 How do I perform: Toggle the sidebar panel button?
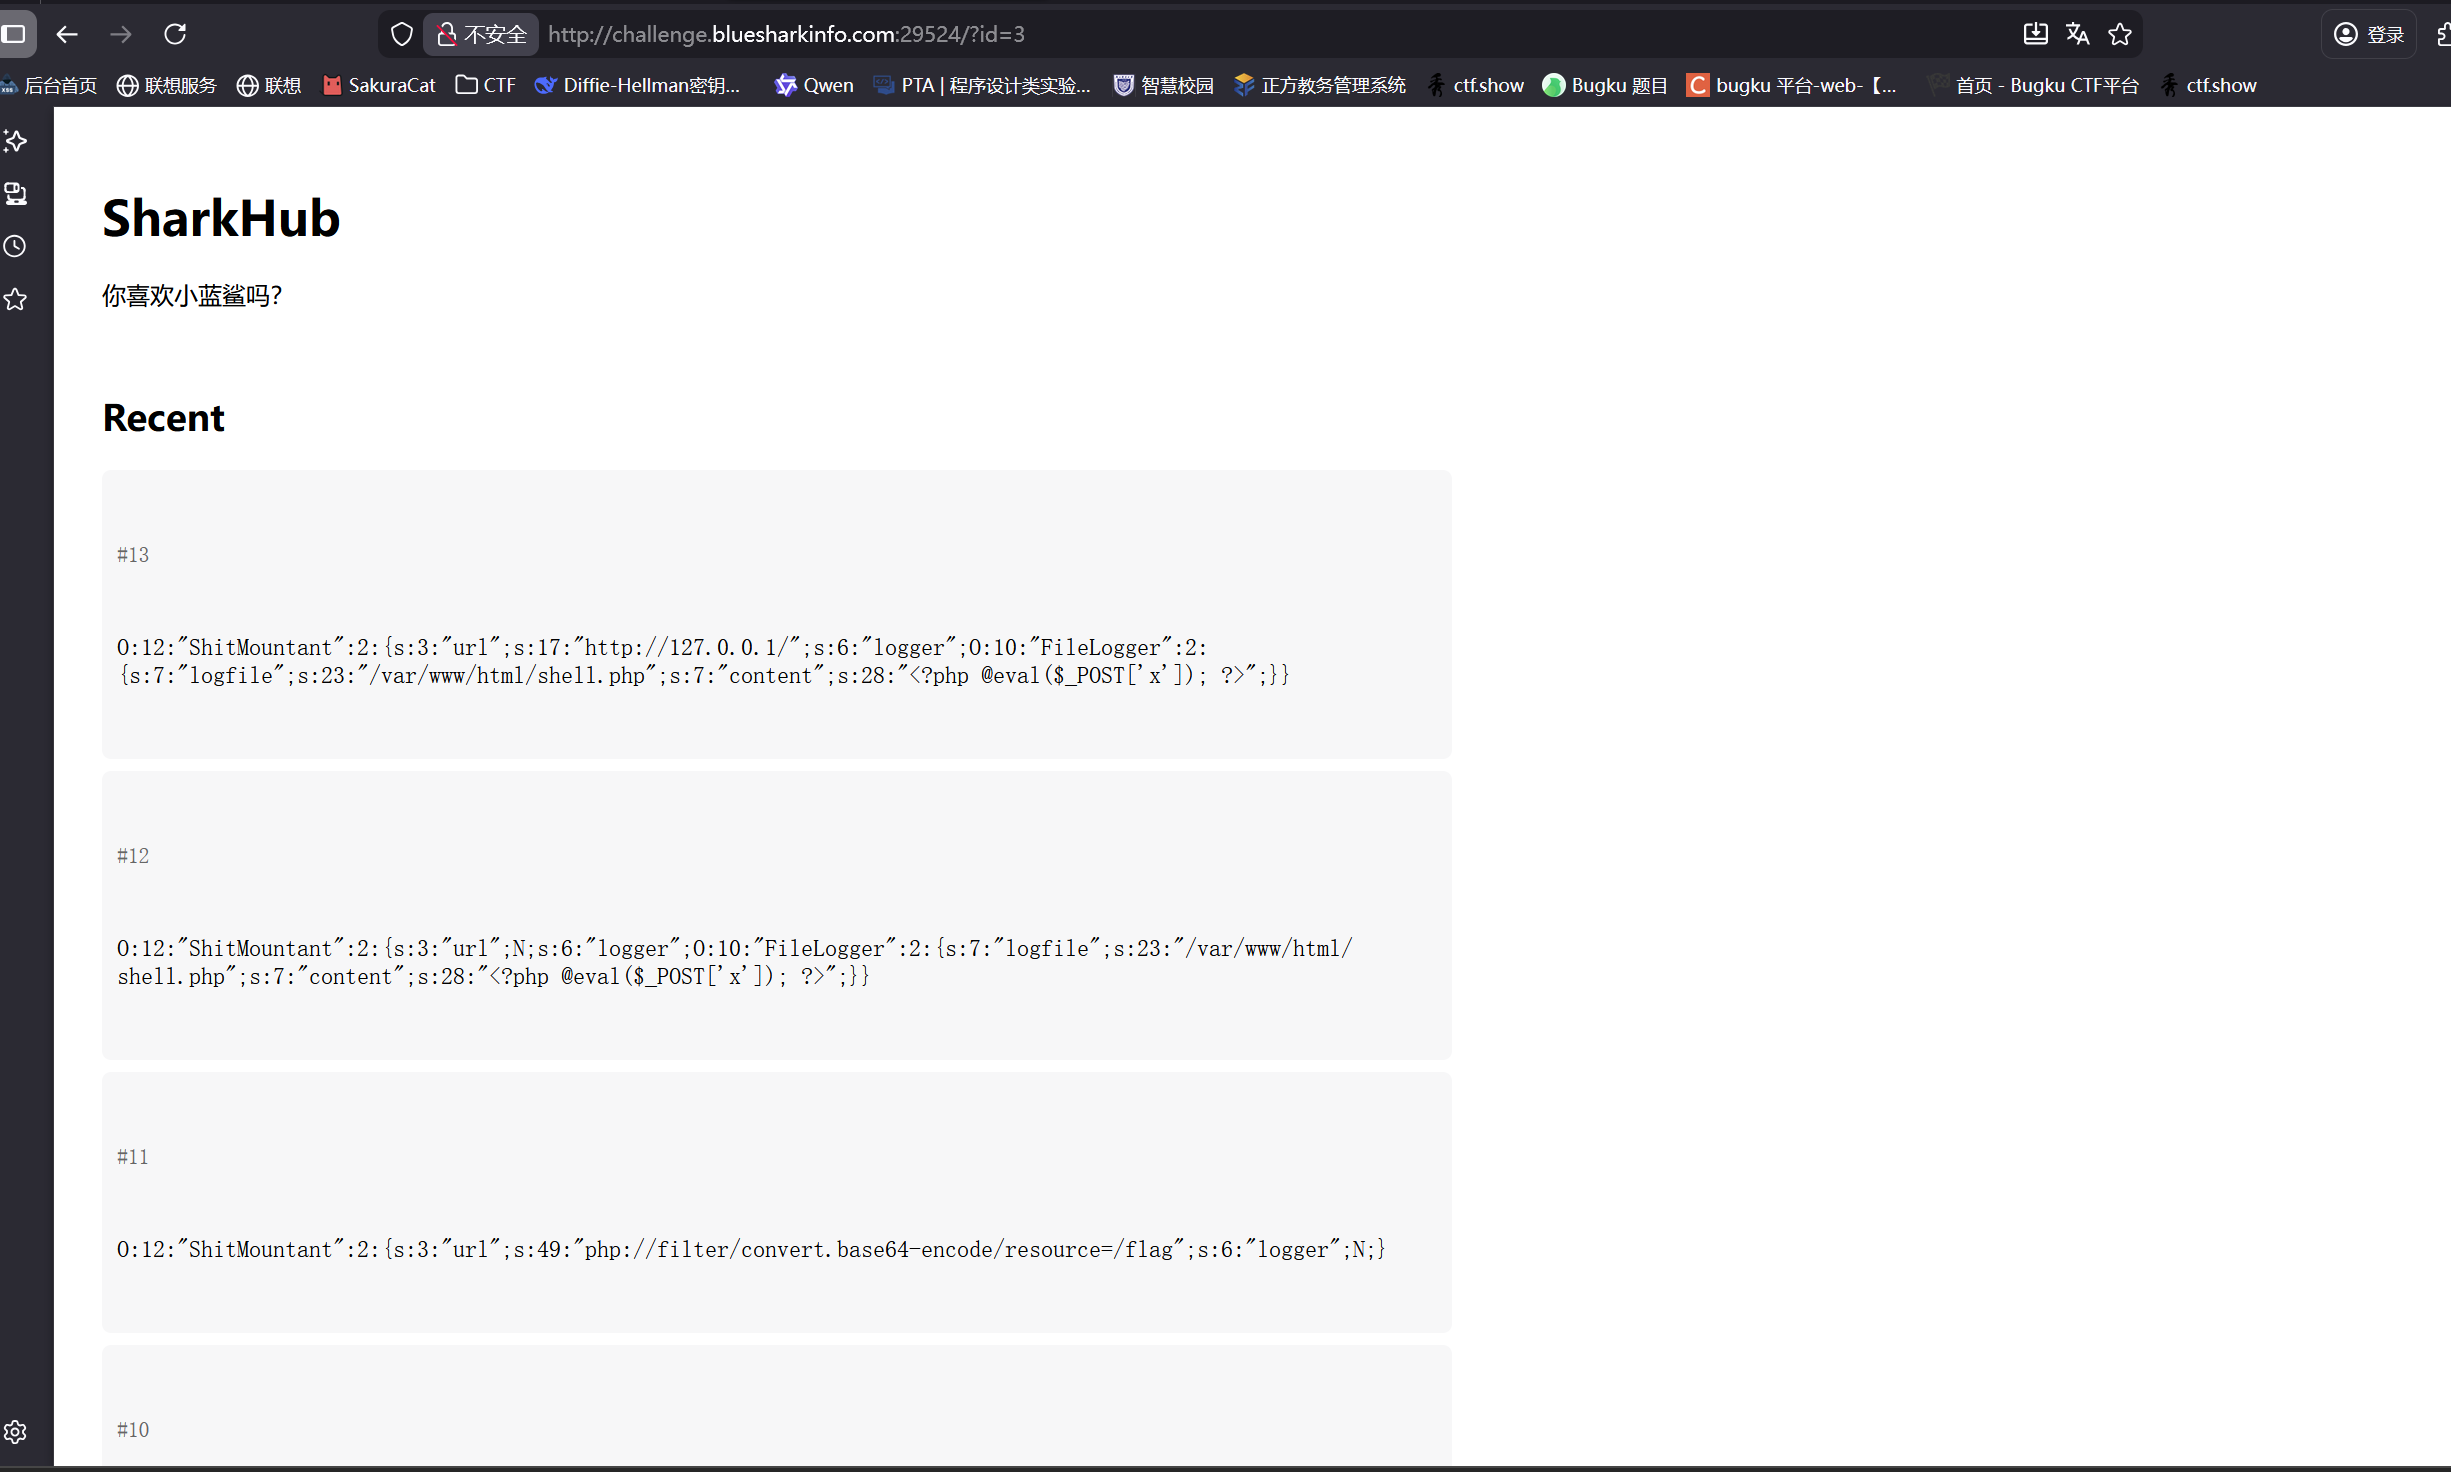point(15,34)
